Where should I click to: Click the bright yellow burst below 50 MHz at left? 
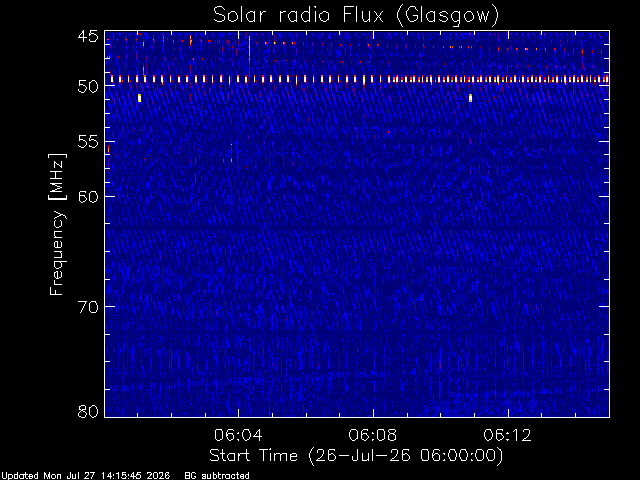(139, 98)
